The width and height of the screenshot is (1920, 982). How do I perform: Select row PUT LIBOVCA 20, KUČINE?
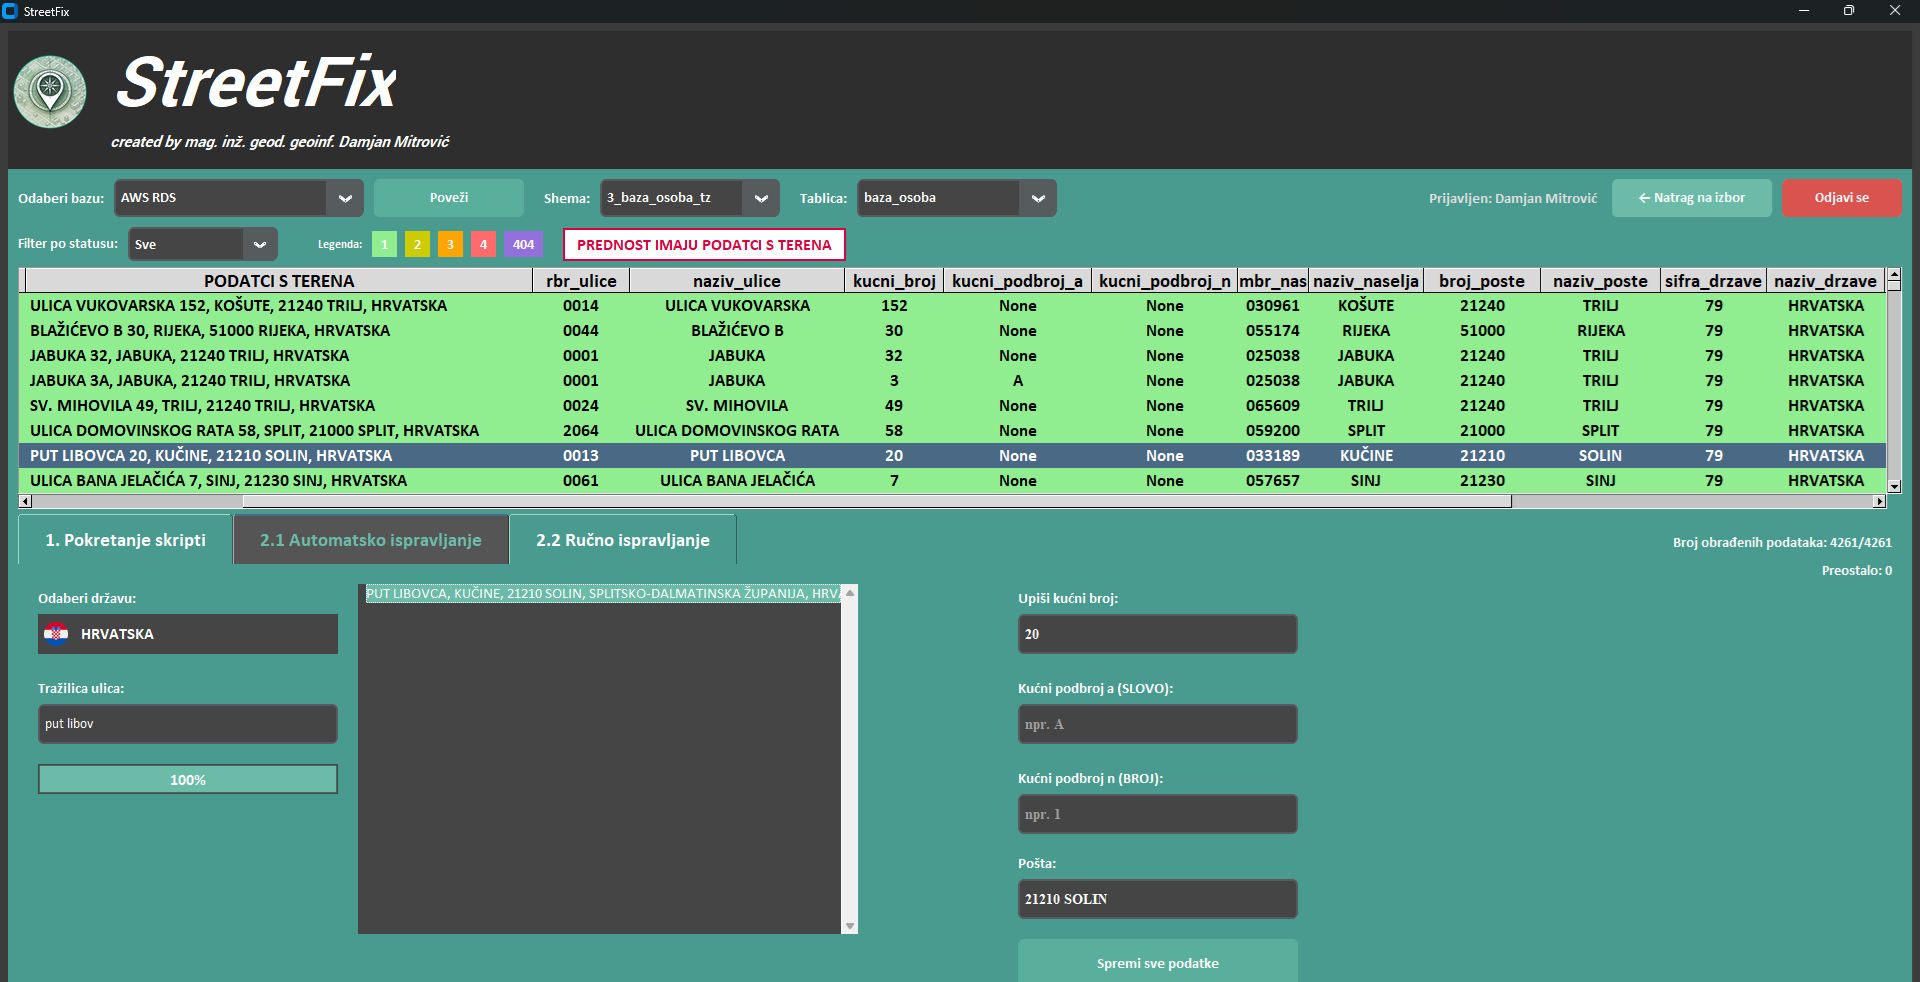(x=952, y=456)
